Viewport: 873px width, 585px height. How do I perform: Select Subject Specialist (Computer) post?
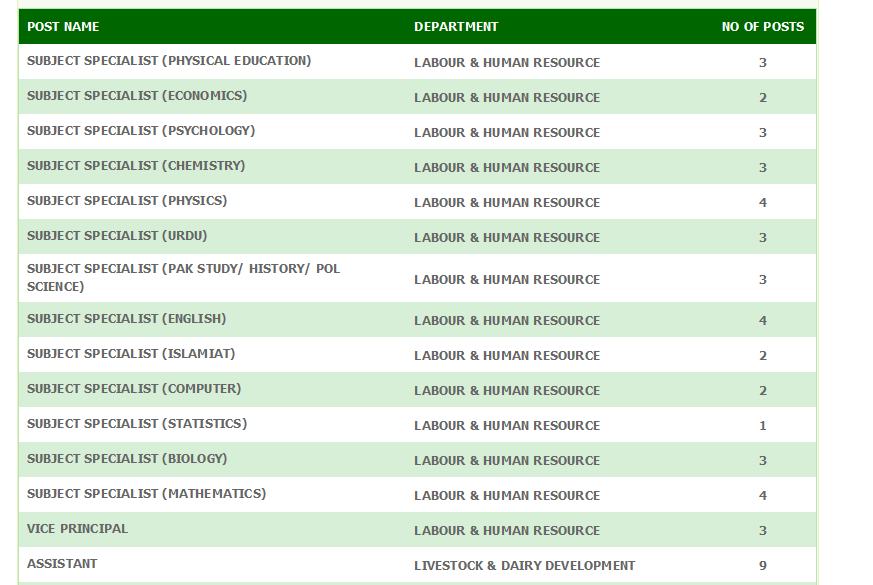(x=134, y=389)
